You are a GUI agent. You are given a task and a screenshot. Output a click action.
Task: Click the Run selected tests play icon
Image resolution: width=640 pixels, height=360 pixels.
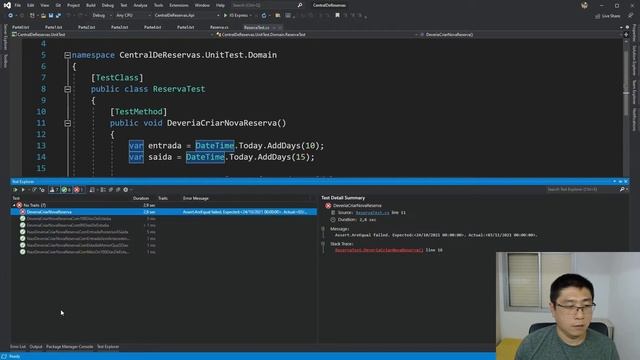[x=23, y=190]
